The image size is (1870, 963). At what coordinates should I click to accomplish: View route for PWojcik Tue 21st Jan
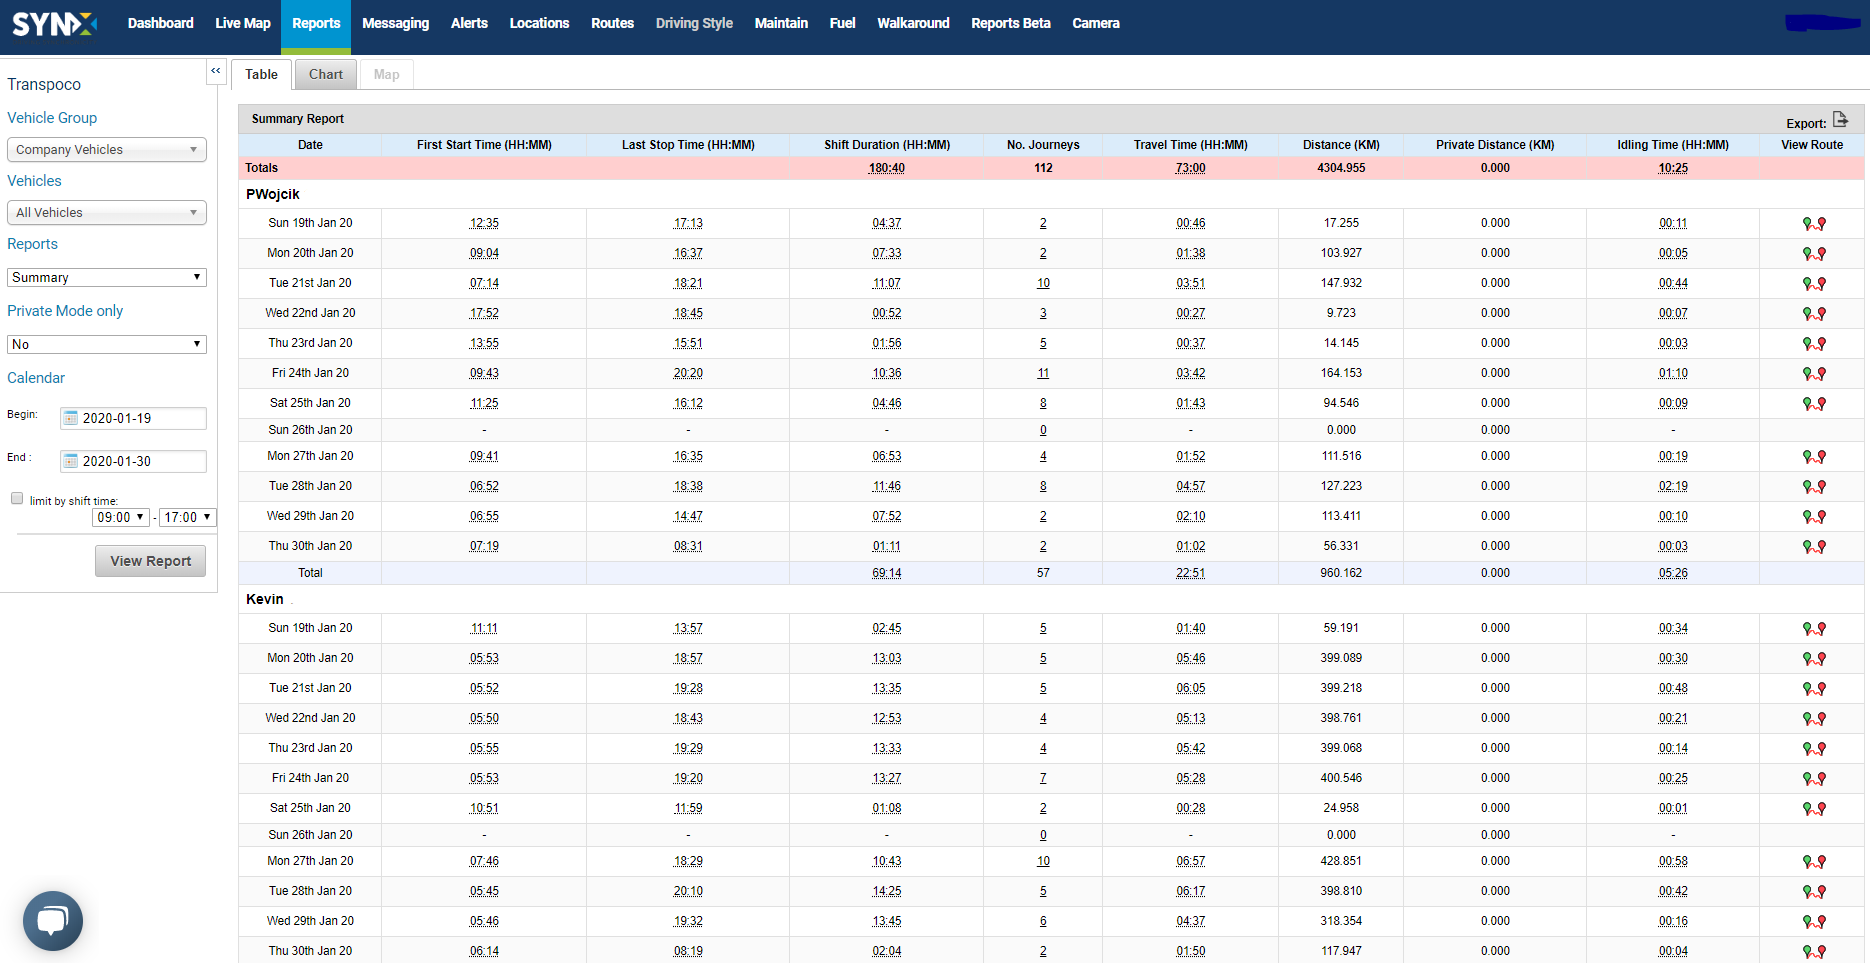(x=1814, y=284)
